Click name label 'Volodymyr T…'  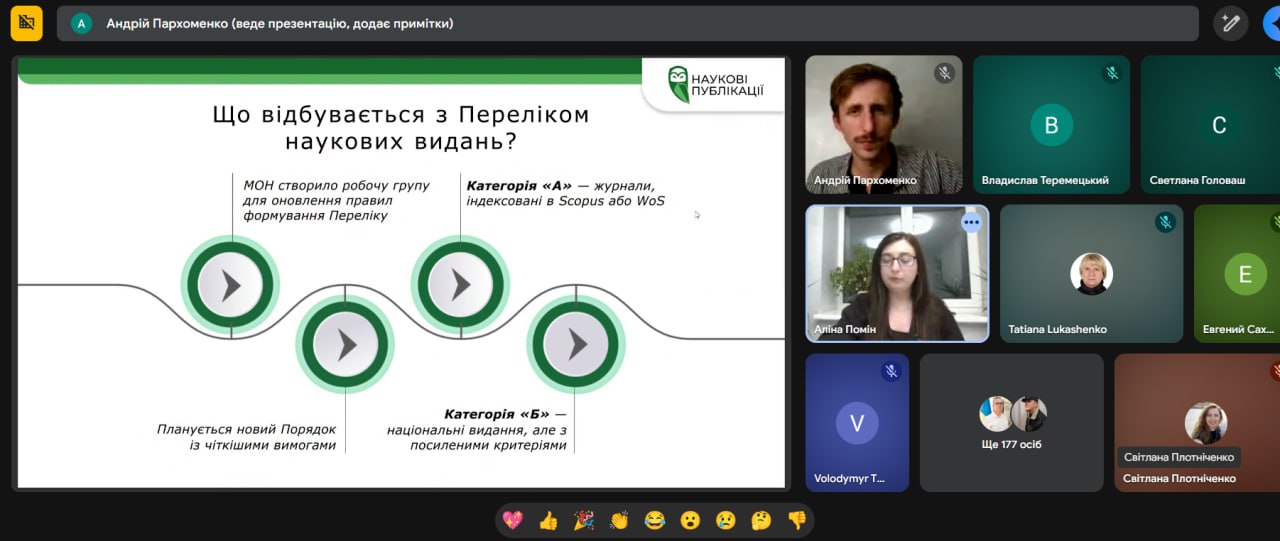click(x=850, y=478)
